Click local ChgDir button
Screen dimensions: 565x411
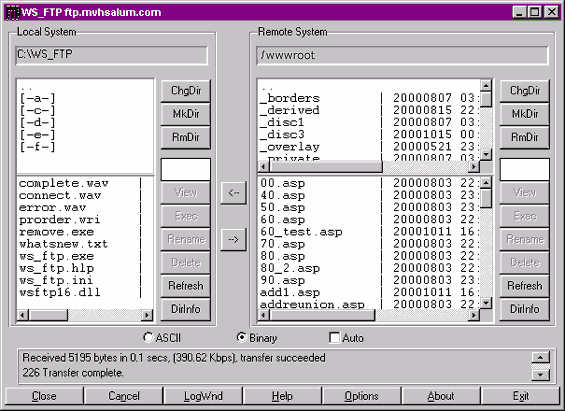tap(186, 90)
